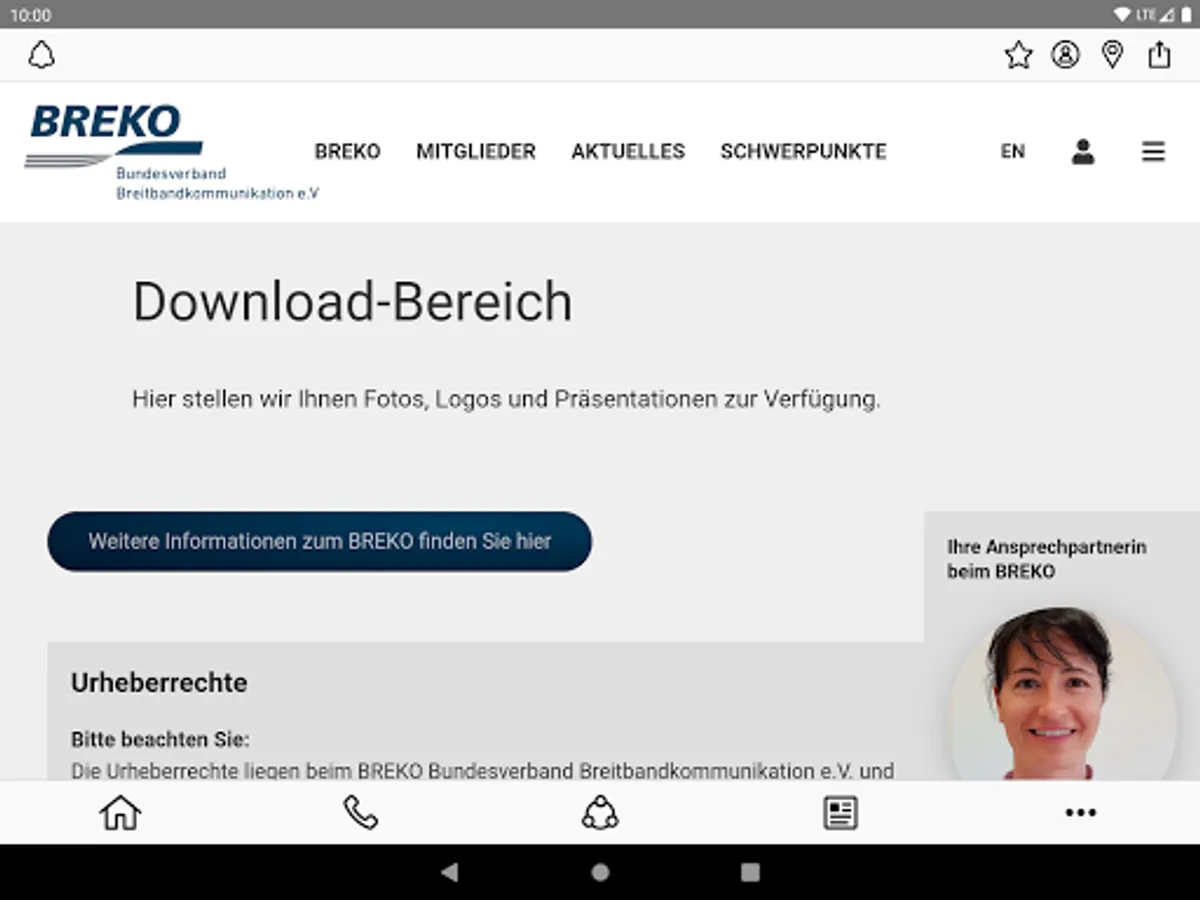
Task: Click the 'Bitte beachten Sie:' text
Action: tap(160, 740)
